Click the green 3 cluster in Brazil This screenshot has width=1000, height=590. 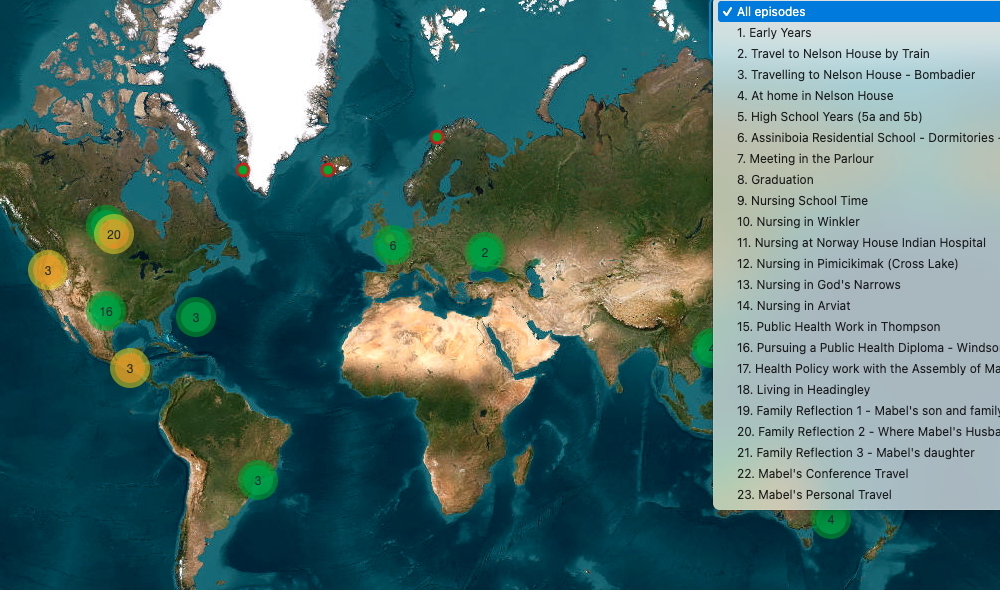click(258, 480)
